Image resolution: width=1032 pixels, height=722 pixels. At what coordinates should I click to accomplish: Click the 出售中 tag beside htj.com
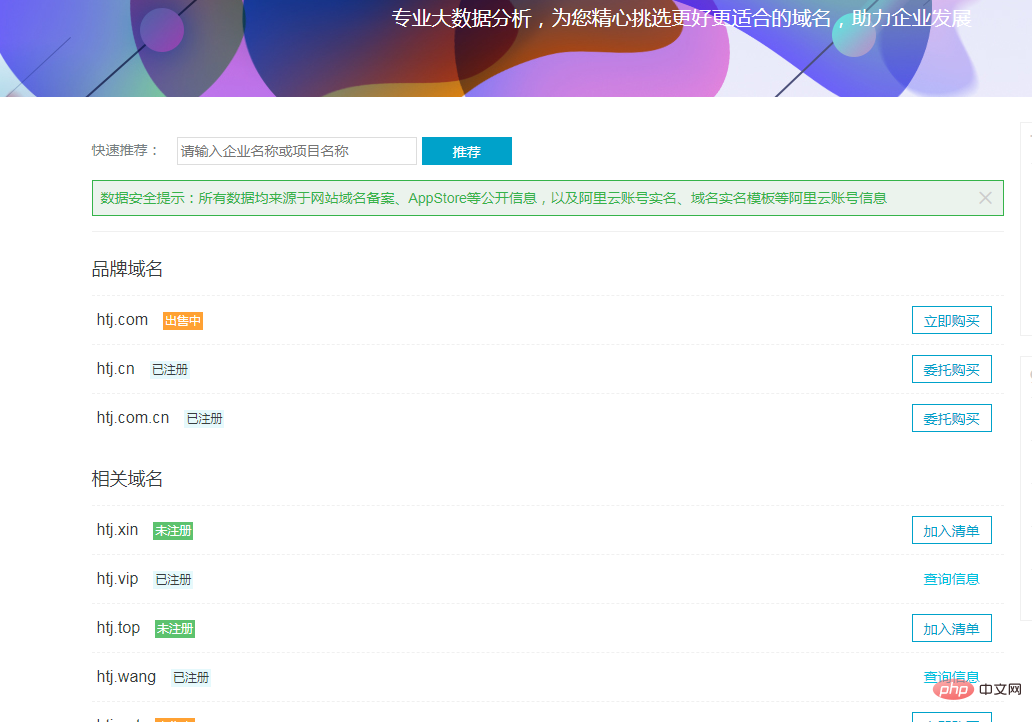click(183, 320)
